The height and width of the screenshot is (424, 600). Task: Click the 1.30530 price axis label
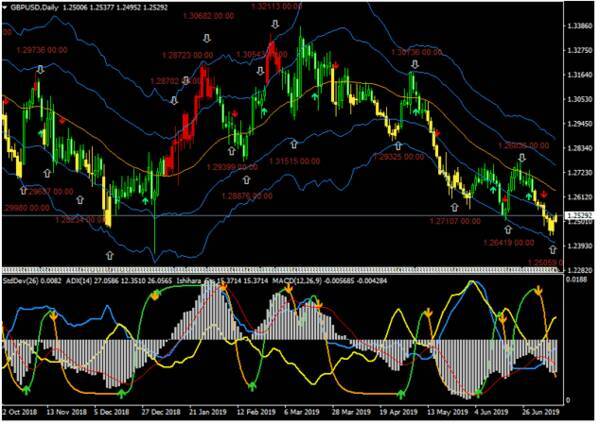pyautogui.click(x=580, y=99)
